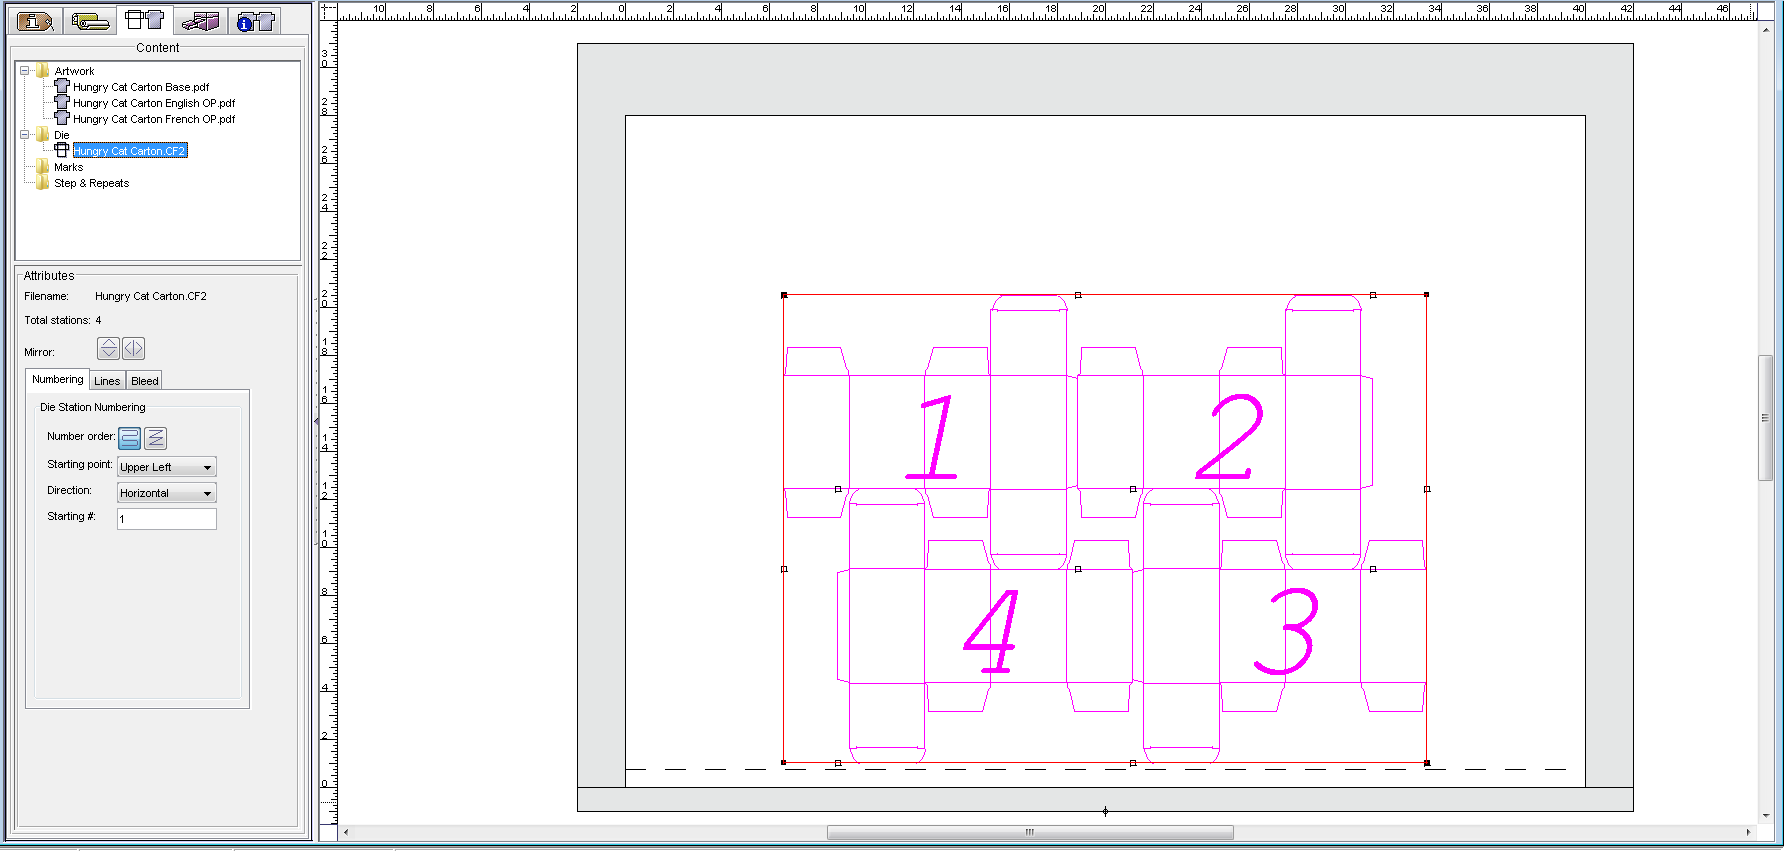Click the horizontal scrollbar thumb
This screenshot has width=1784, height=851.
tap(1030, 832)
